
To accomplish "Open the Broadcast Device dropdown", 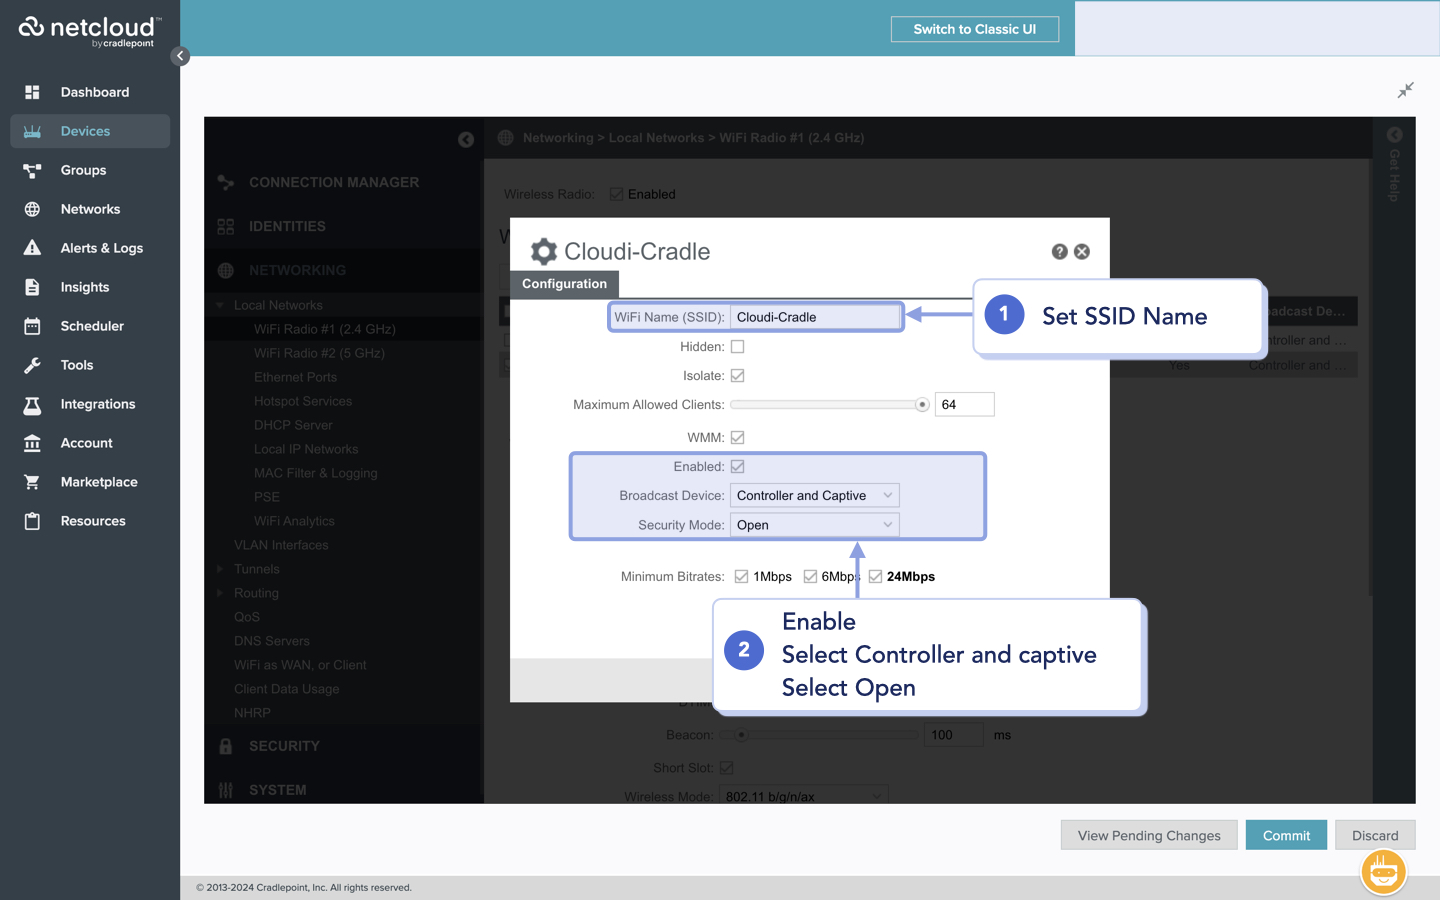I will tap(814, 495).
